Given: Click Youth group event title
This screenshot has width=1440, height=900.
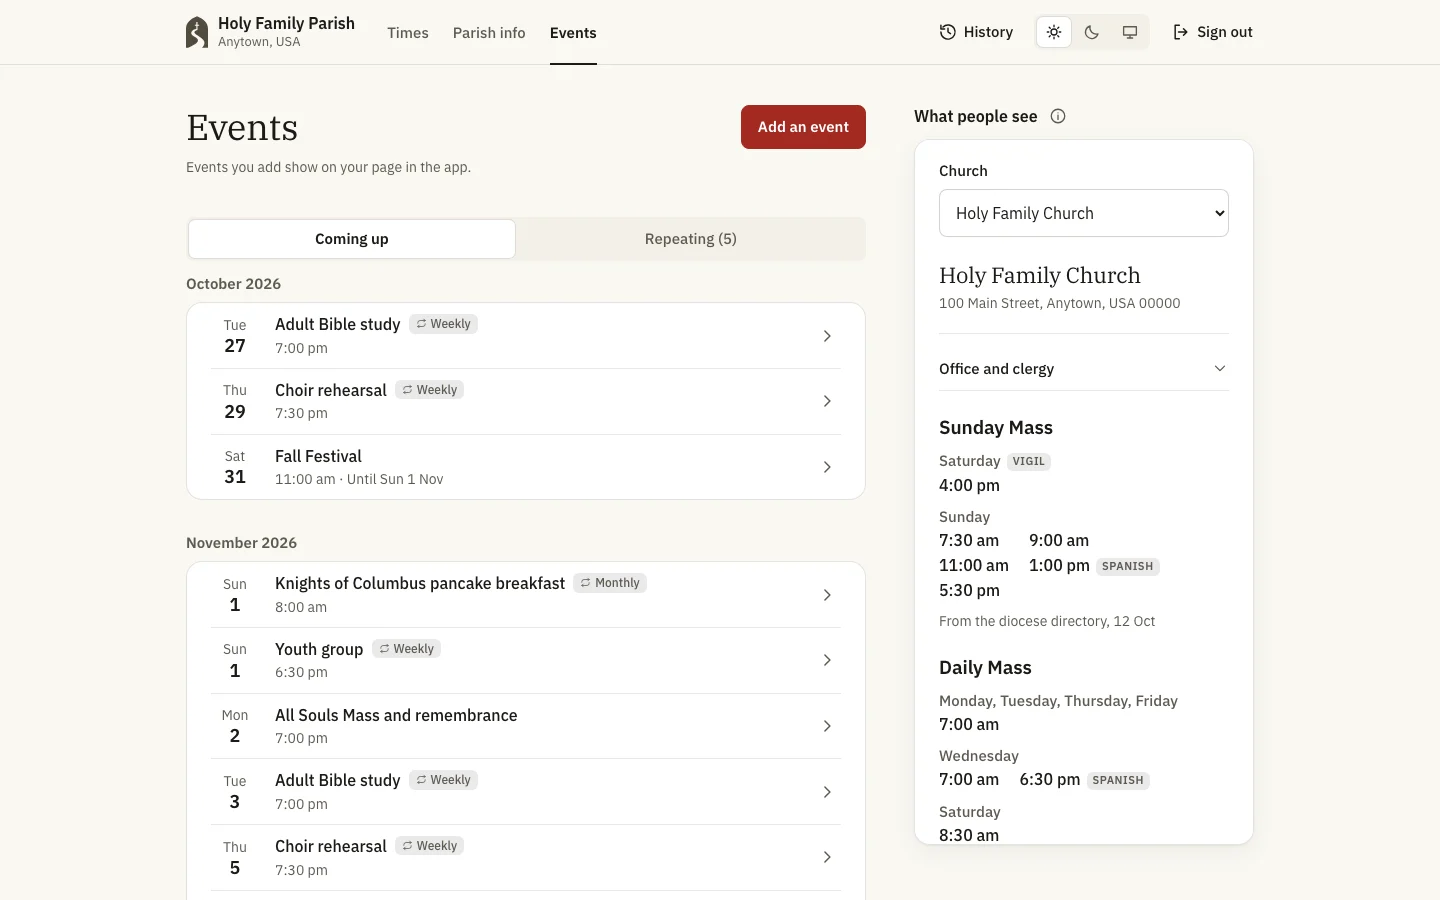Looking at the screenshot, I should pyautogui.click(x=319, y=649).
